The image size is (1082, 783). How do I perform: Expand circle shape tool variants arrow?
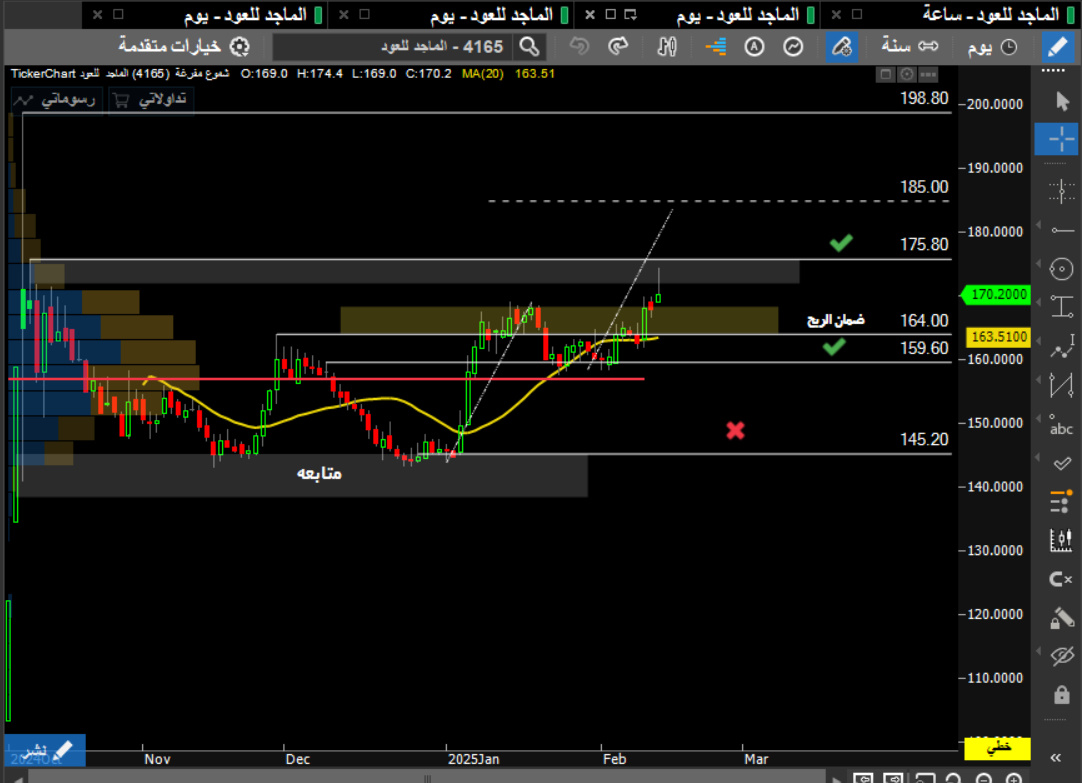(1039, 264)
